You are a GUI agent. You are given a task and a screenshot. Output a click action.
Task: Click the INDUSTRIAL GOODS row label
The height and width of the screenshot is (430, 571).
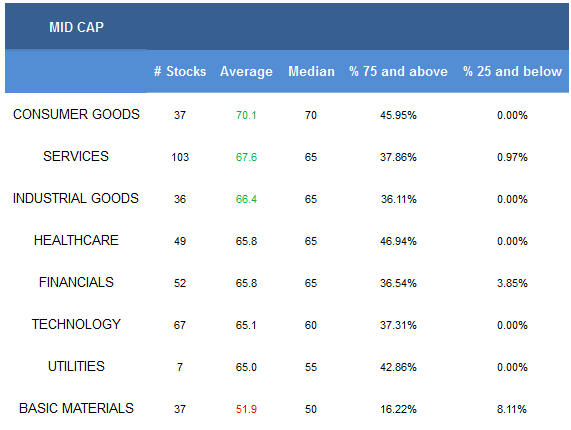click(x=76, y=198)
